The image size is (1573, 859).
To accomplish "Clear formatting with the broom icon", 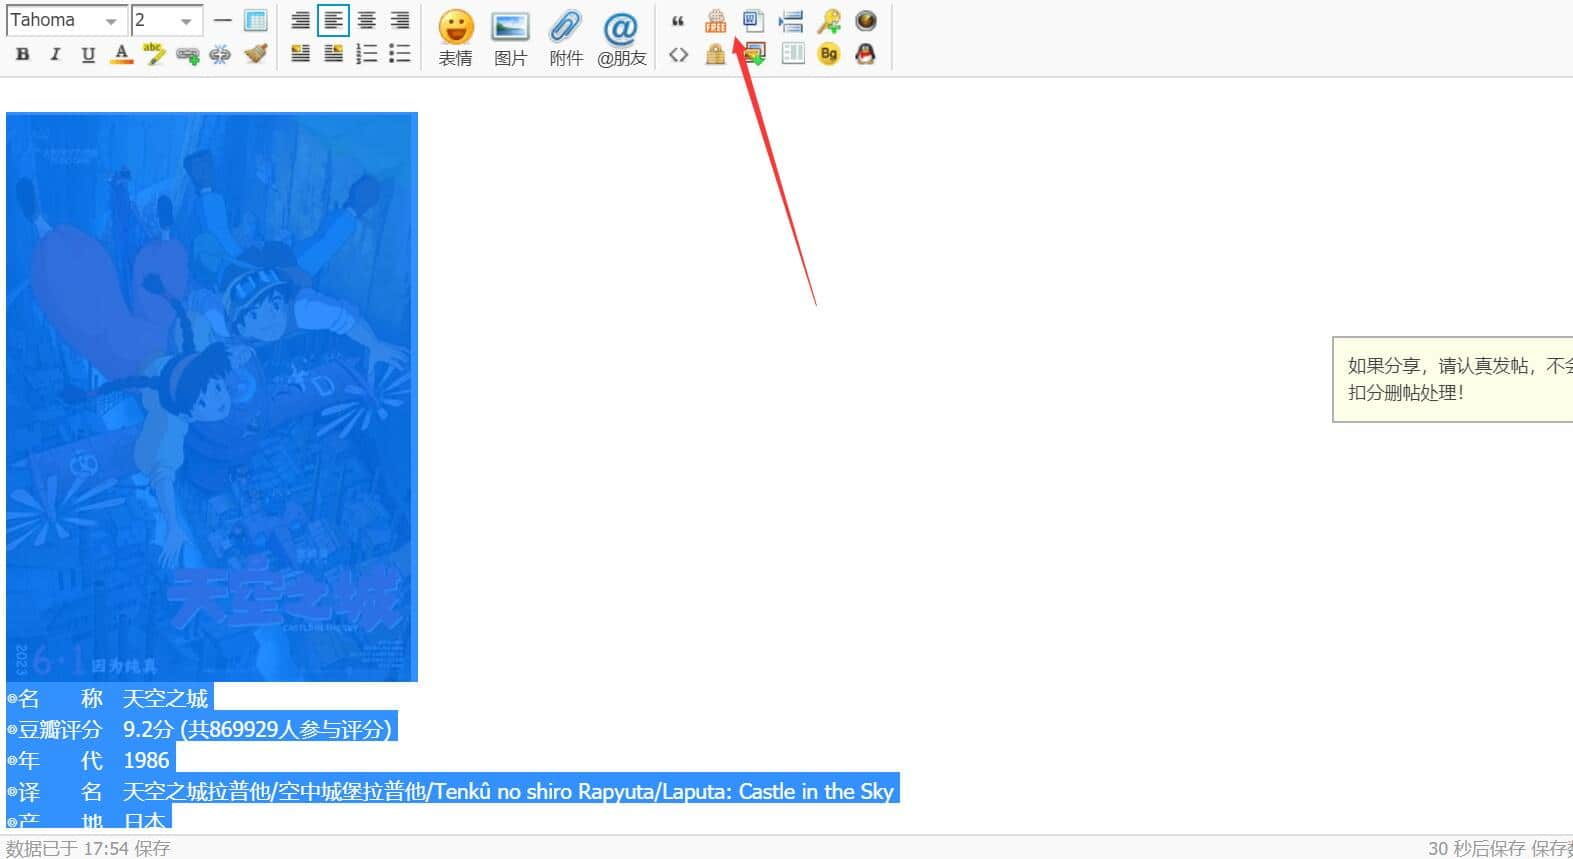I will pos(256,54).
